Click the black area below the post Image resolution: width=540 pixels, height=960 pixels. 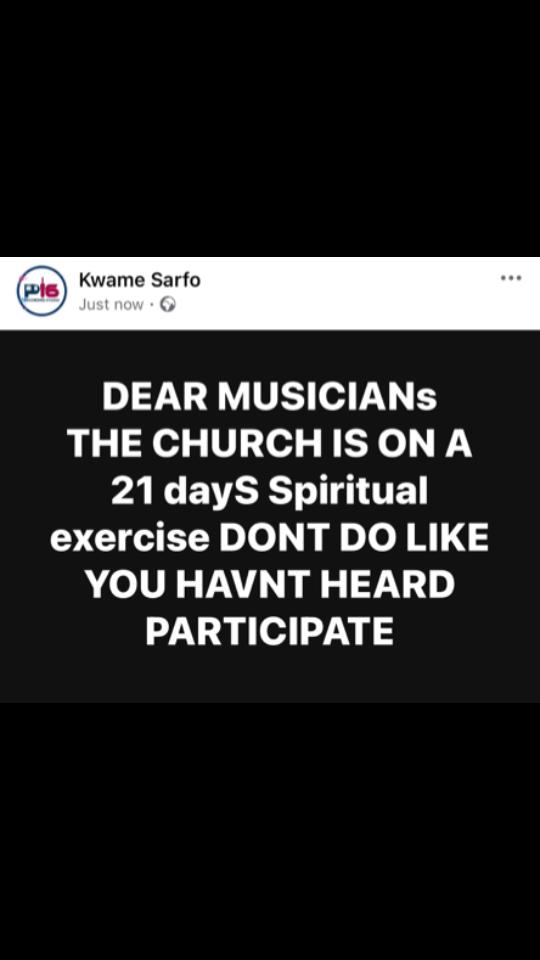pyautogui.click(x=270, y=831)
